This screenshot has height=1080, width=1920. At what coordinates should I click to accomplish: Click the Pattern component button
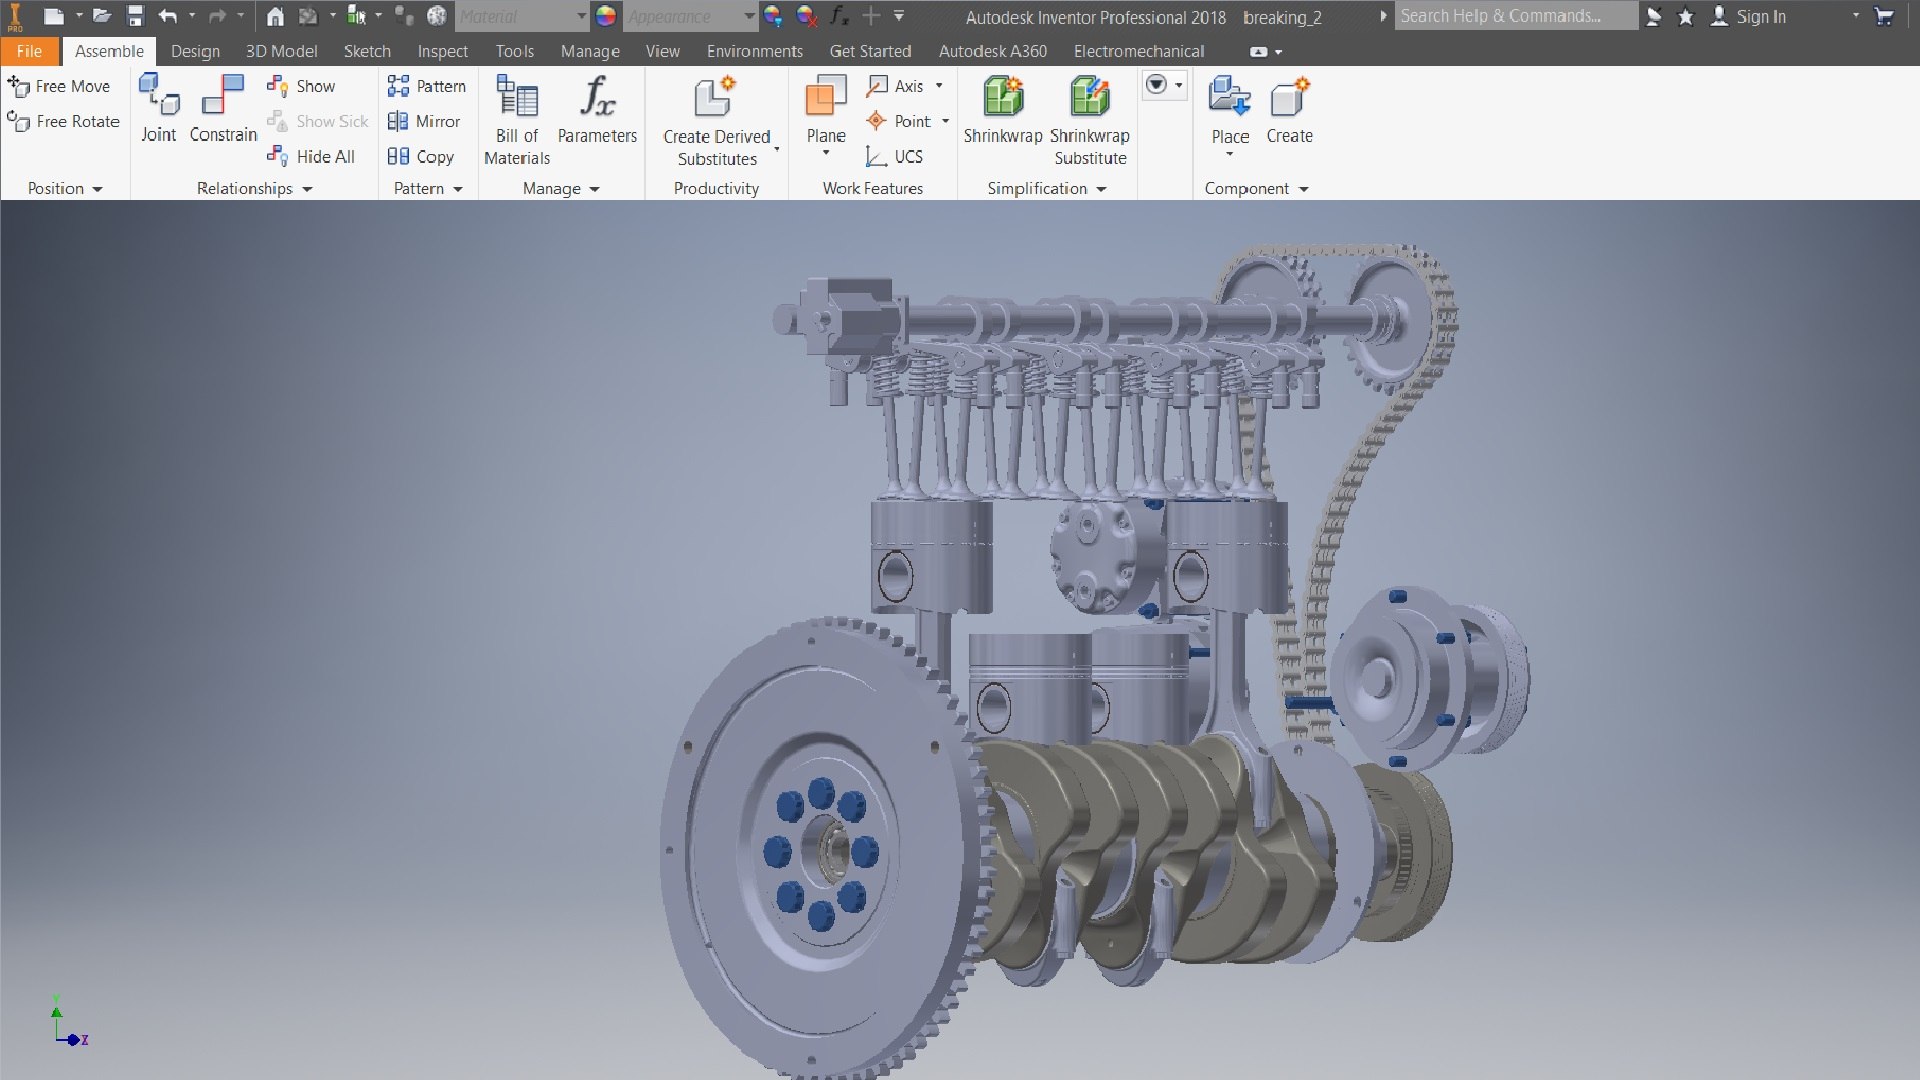pos(427,86)
